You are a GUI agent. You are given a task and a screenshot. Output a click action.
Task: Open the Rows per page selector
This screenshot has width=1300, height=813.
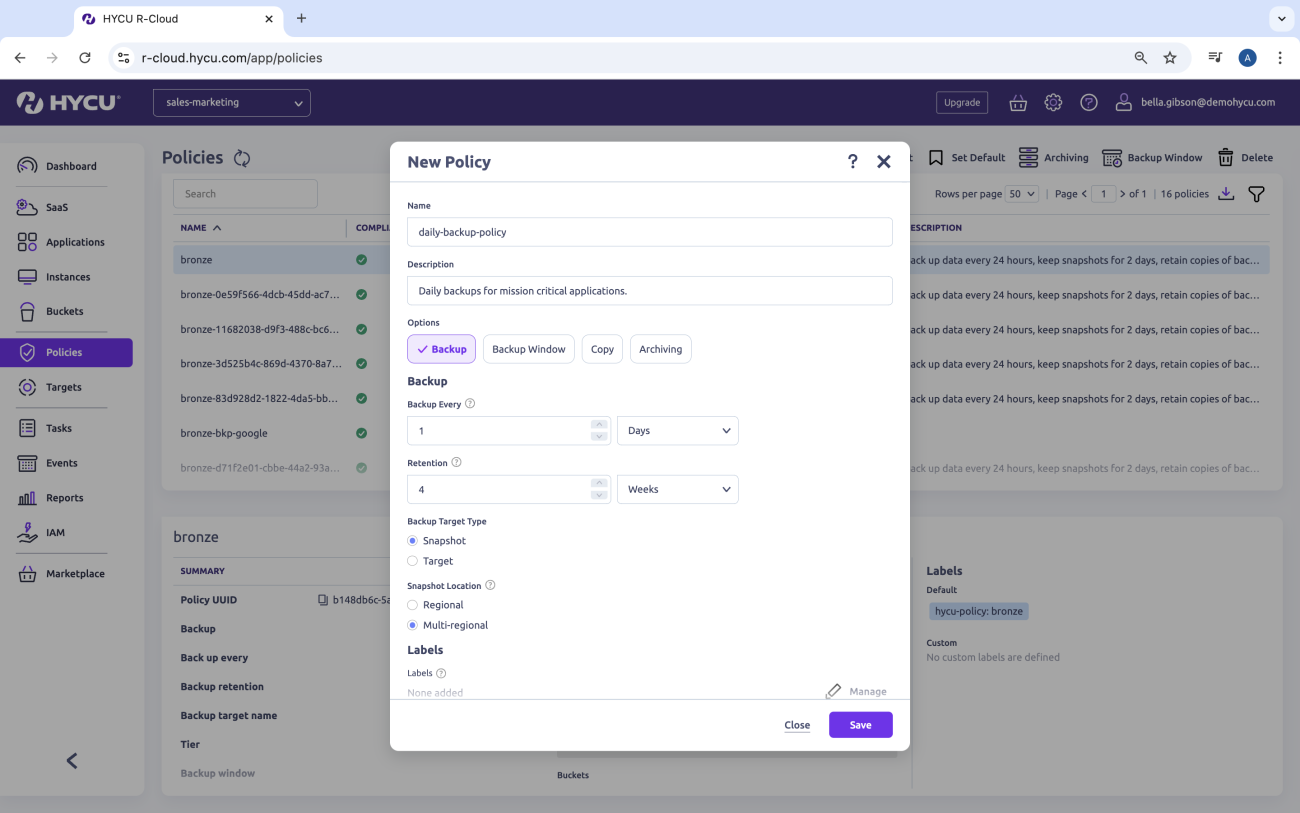[1020, 193]
